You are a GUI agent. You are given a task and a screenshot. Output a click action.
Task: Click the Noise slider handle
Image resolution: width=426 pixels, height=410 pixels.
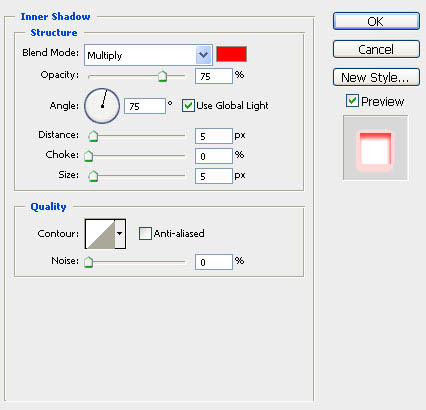tap(88, 262)
